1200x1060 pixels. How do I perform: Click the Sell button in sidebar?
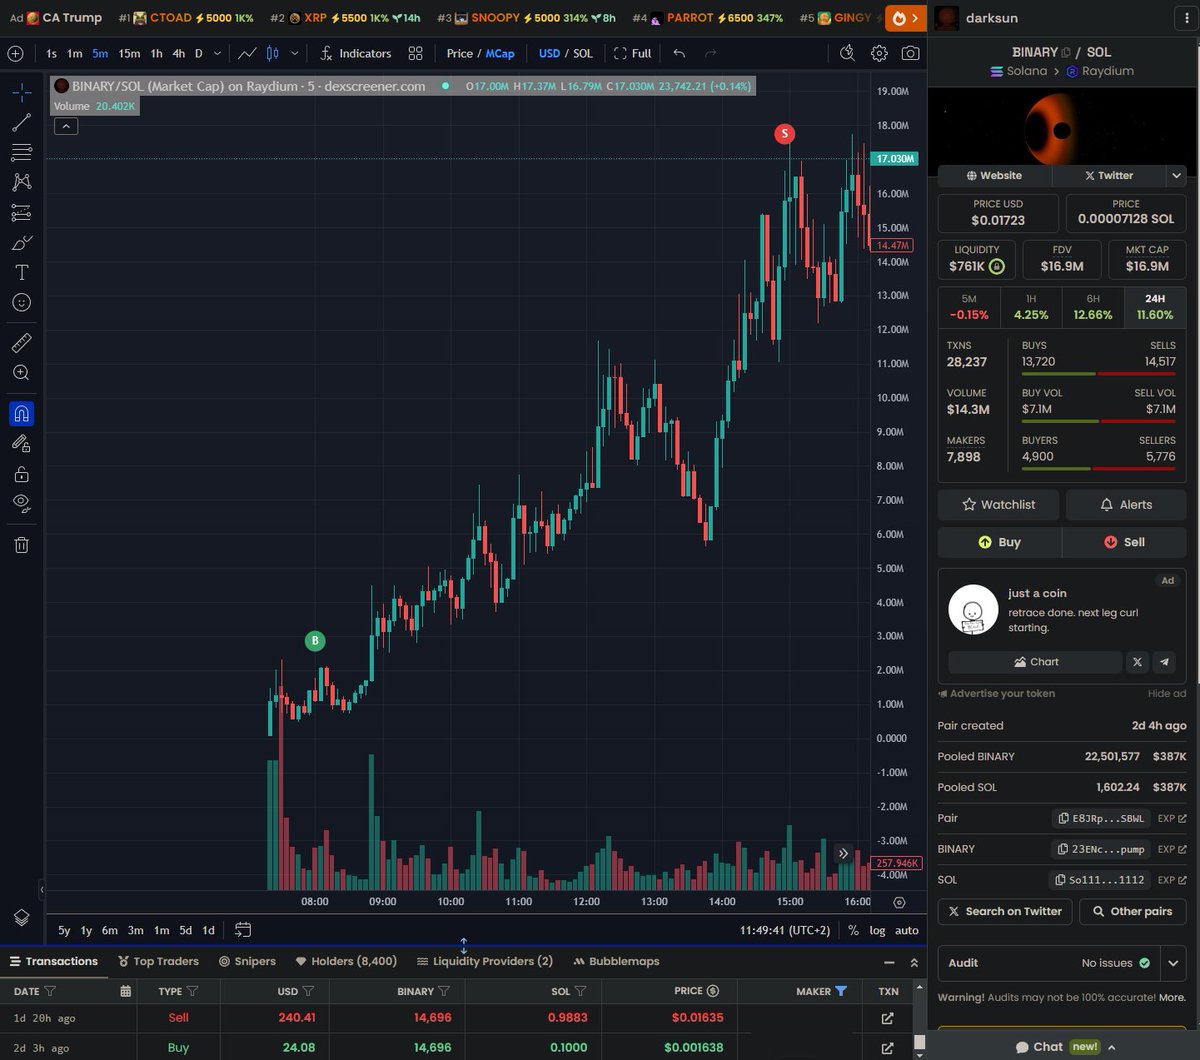[1125, 542]
